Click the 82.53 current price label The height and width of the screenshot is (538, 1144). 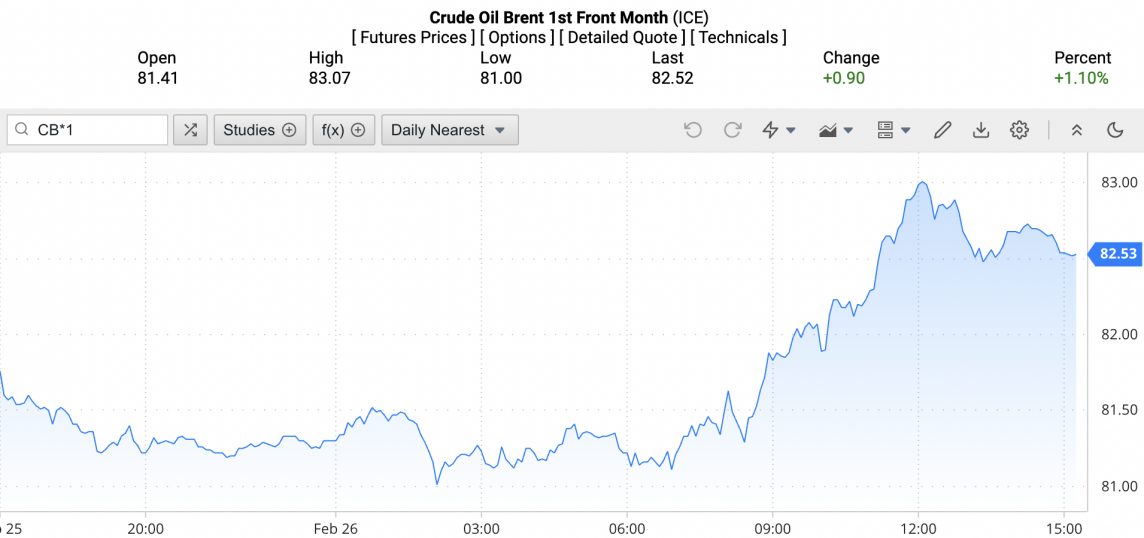click(x=1117, y=254)
